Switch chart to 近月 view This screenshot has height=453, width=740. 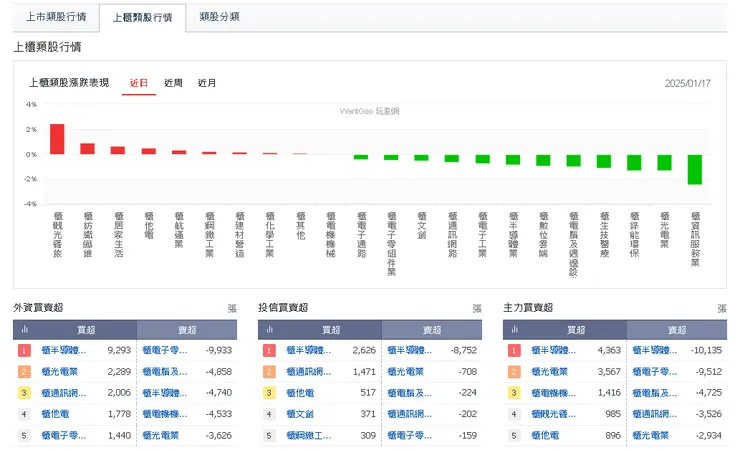pyautogui.click(x=207, y=83)
